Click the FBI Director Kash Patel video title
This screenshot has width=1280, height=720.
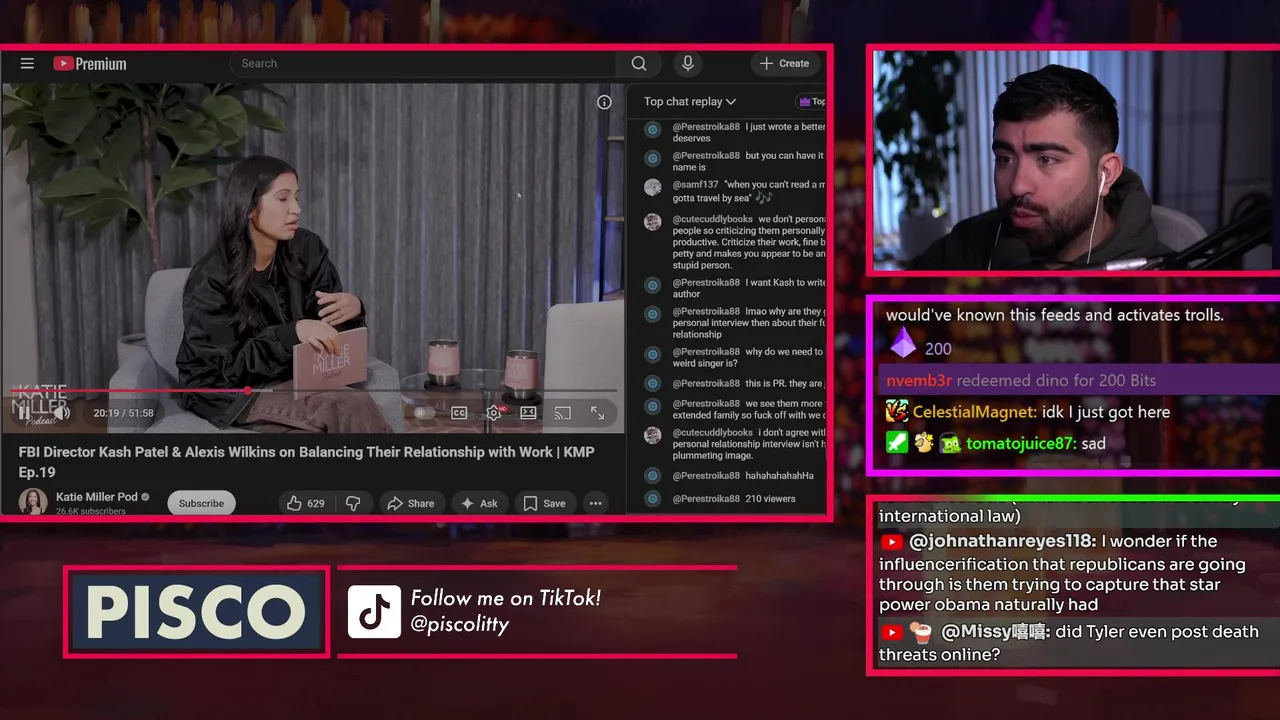click(306, 461)
